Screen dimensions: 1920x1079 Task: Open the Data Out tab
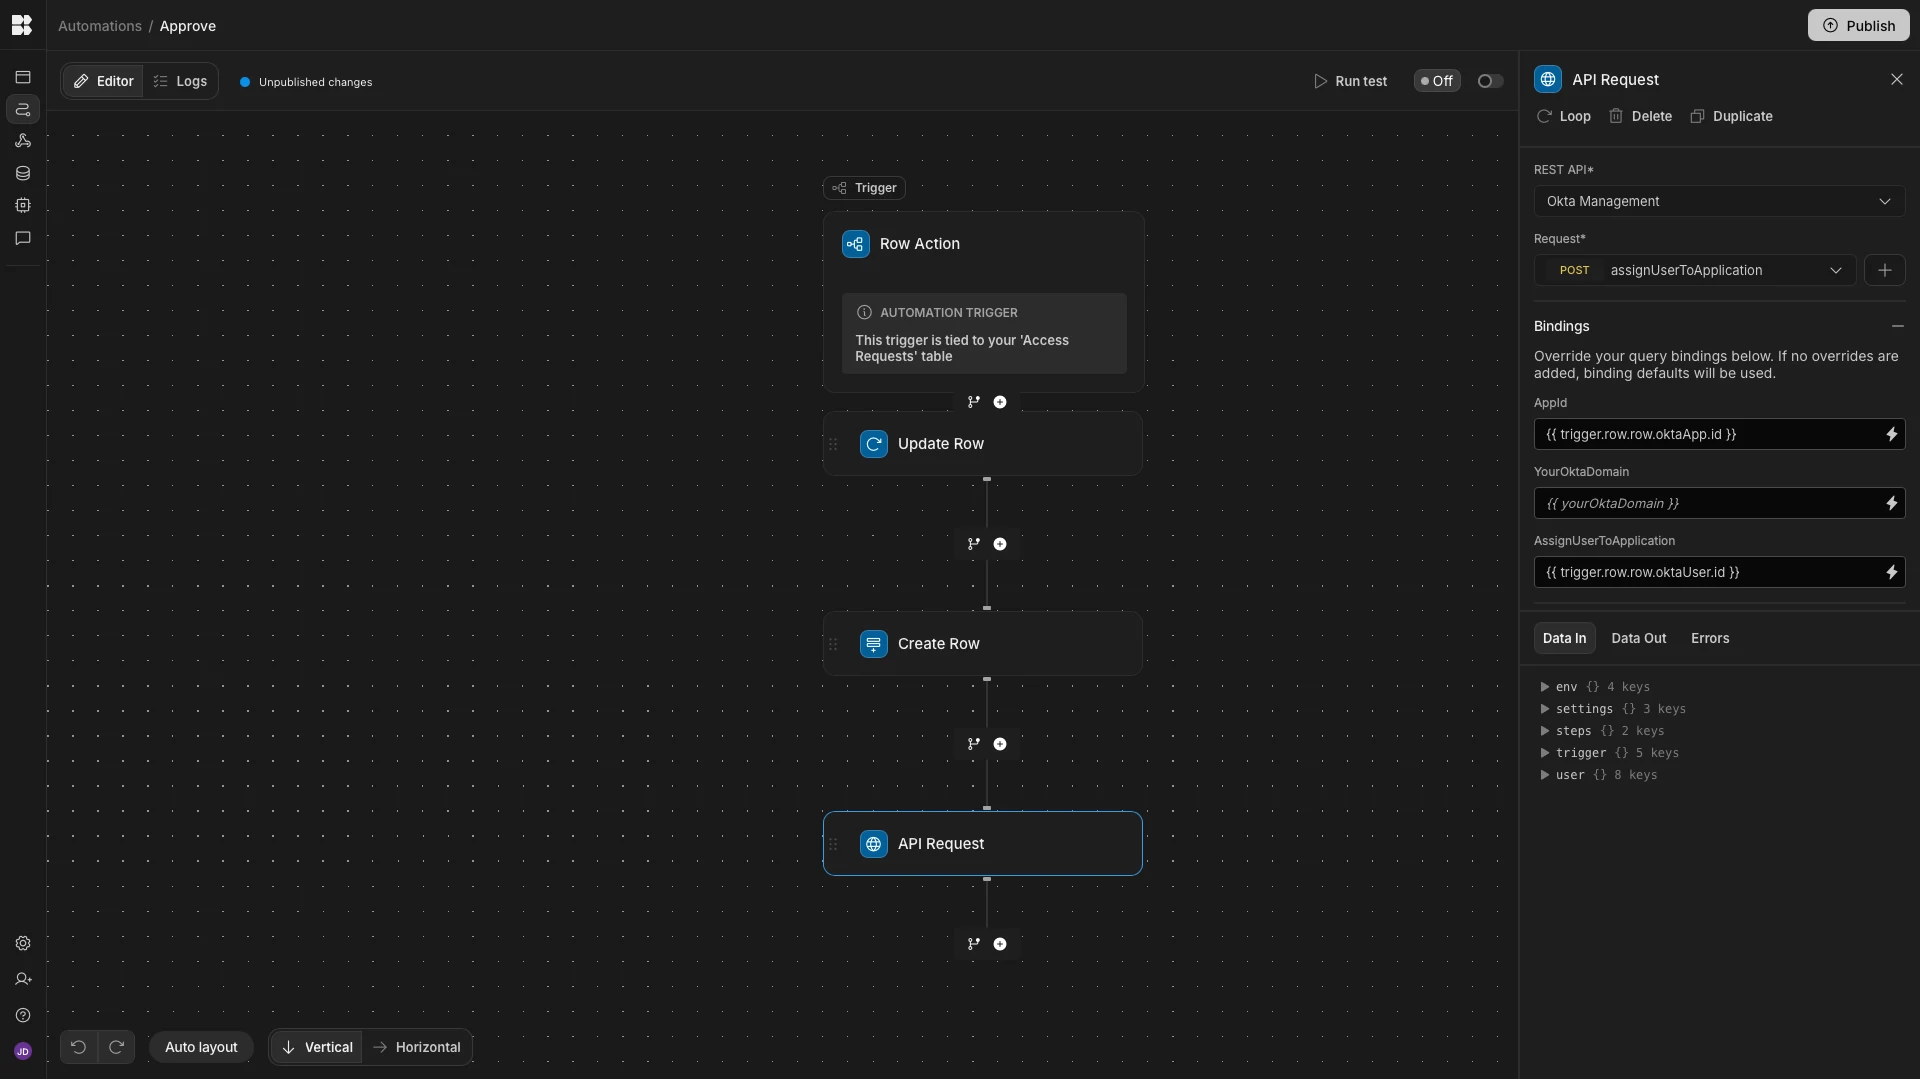(x=1638, y=637)
